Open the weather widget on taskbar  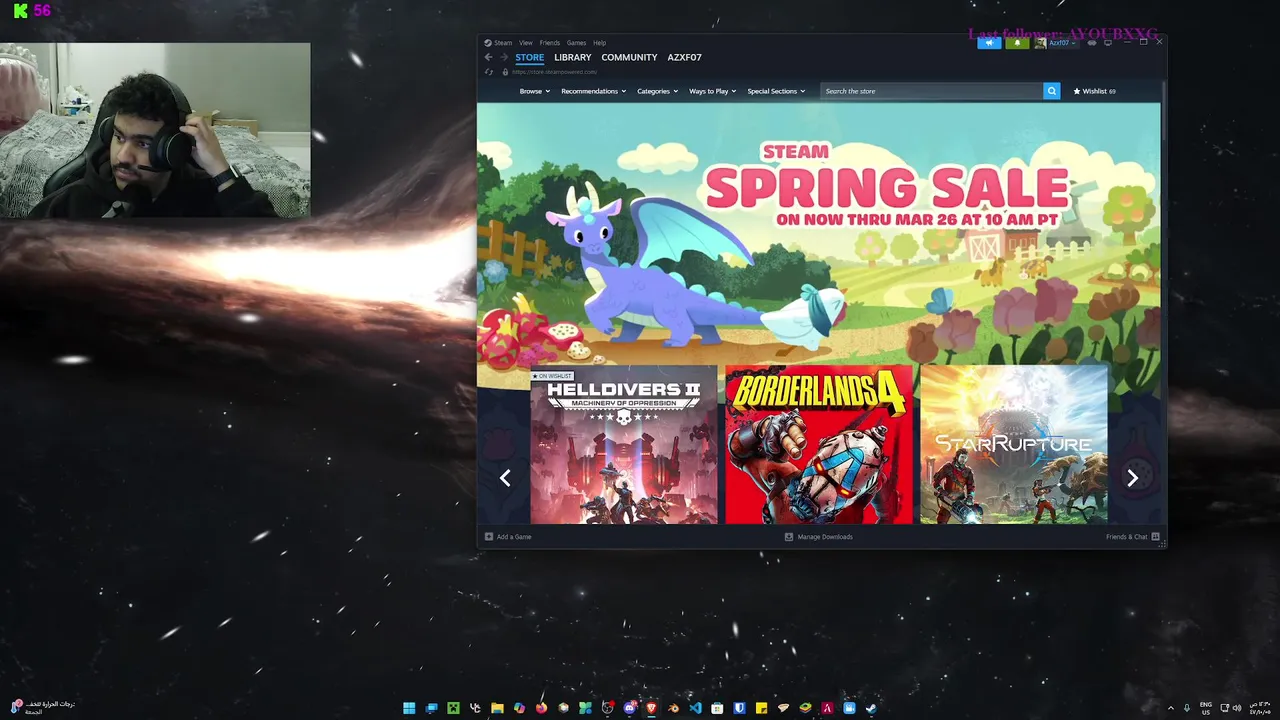pos(42,707)
